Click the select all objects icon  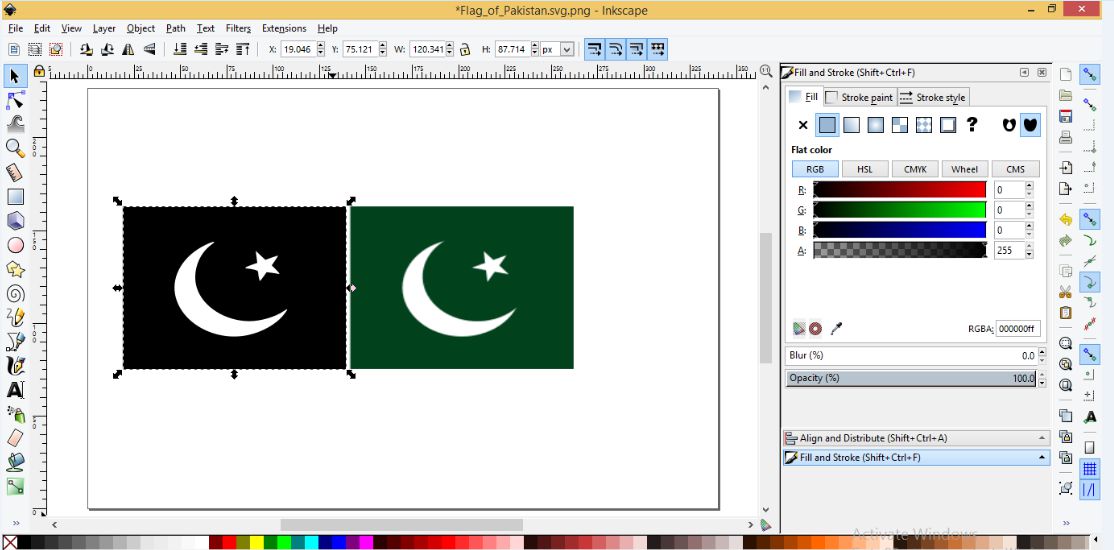[13, 49]
